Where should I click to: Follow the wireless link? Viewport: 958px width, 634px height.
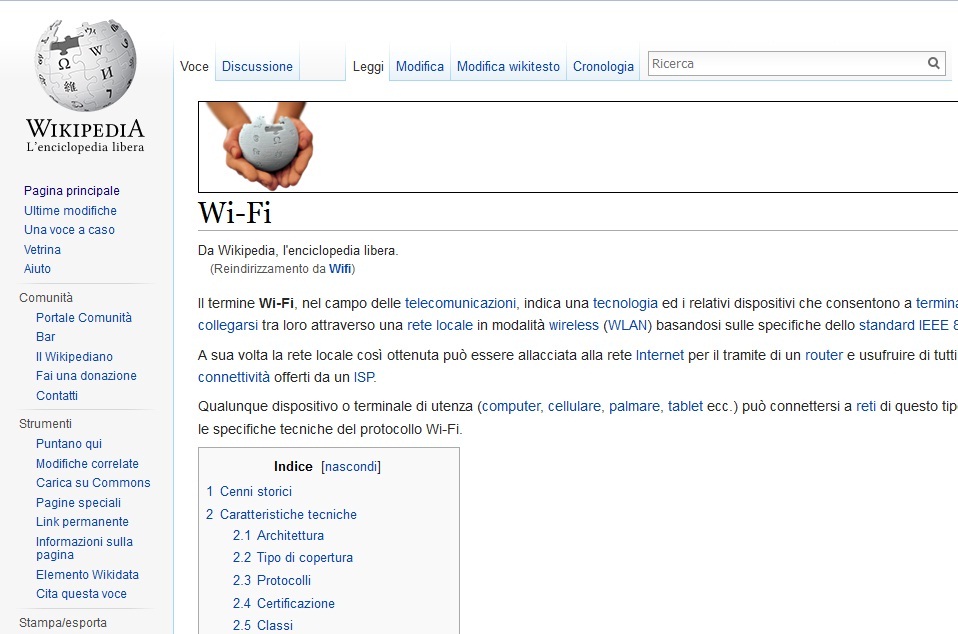pyautogui.click(x=574, y=326)
